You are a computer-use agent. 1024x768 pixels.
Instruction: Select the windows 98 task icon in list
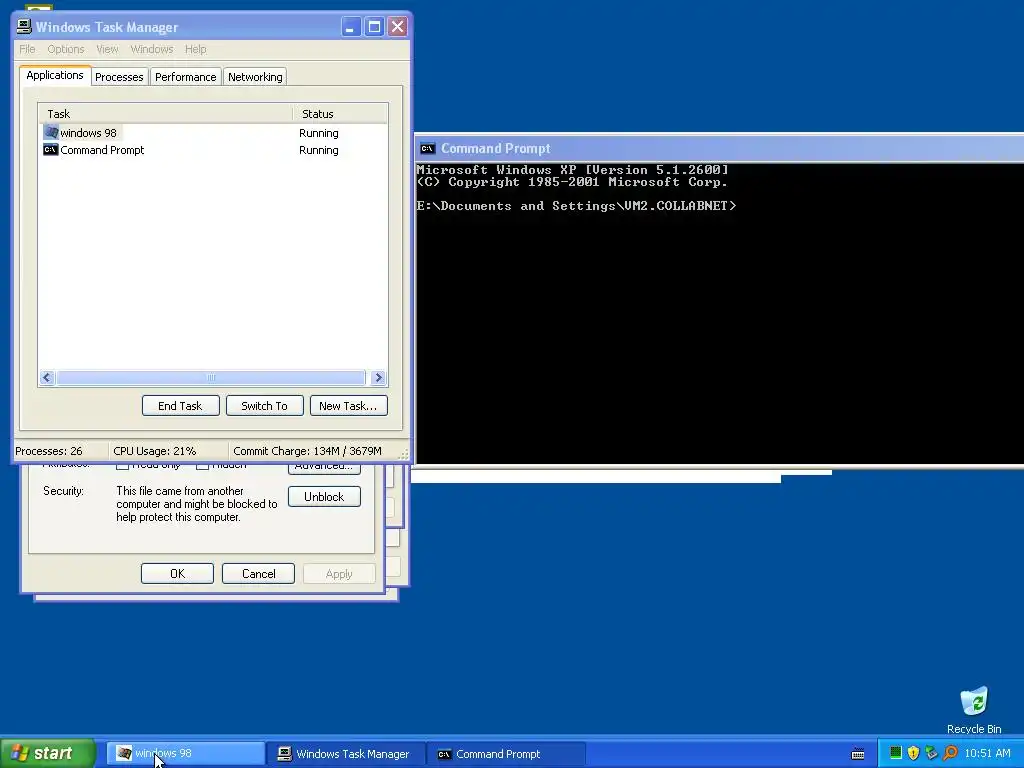tap(51, 132)
